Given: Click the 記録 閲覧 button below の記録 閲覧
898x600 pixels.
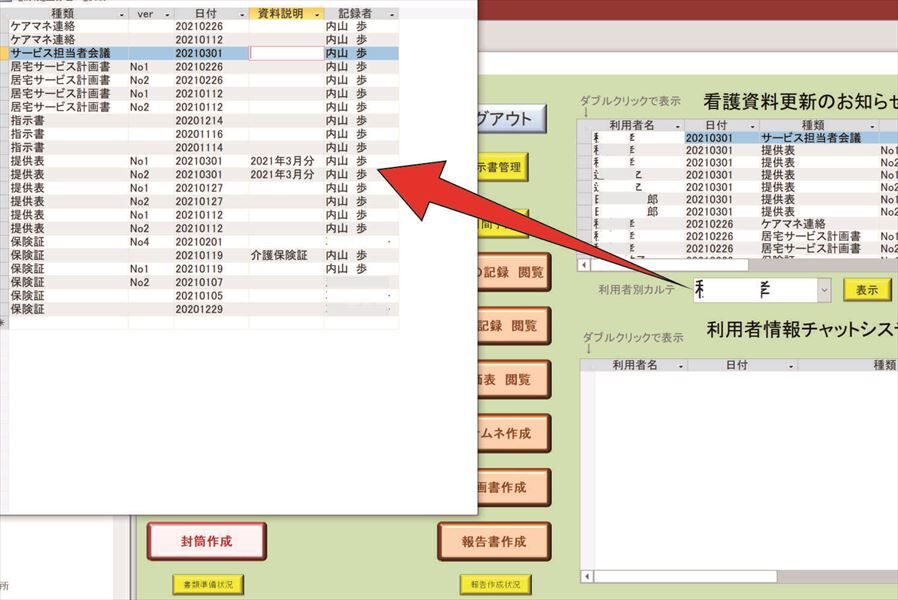Looking at the screenshot, I should 514,326.
